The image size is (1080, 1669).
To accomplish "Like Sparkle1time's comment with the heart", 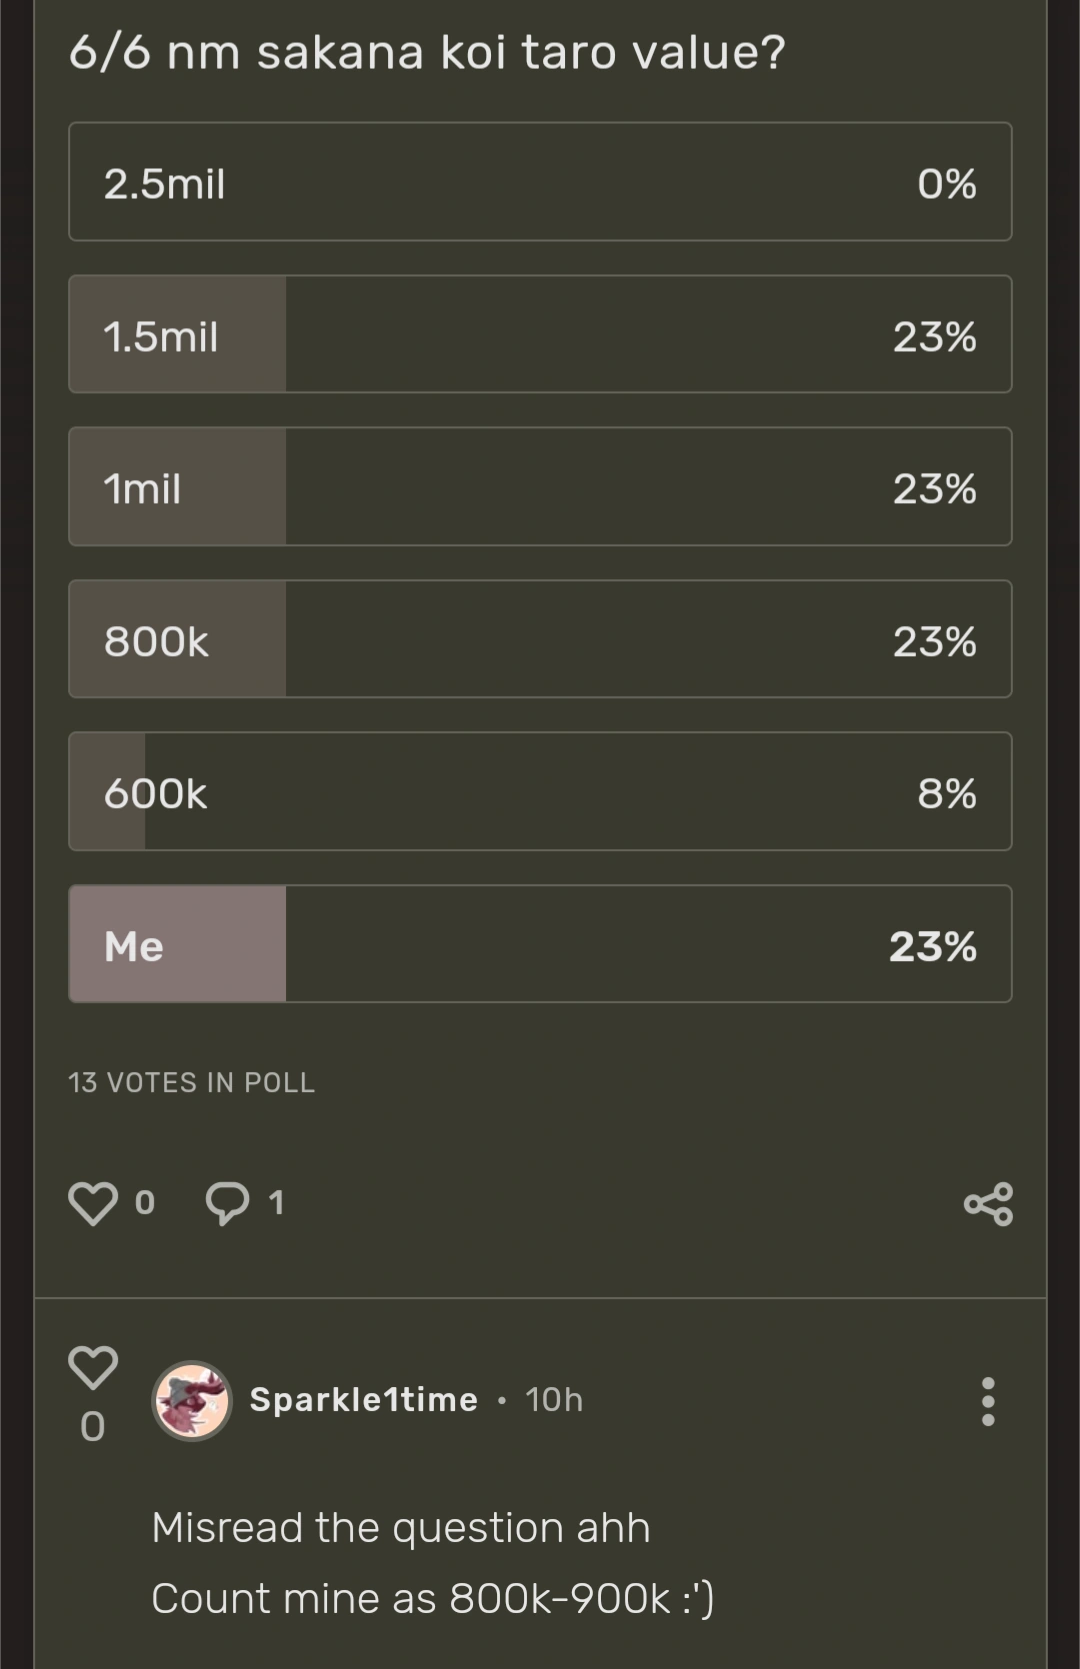I will point(92,1367).
